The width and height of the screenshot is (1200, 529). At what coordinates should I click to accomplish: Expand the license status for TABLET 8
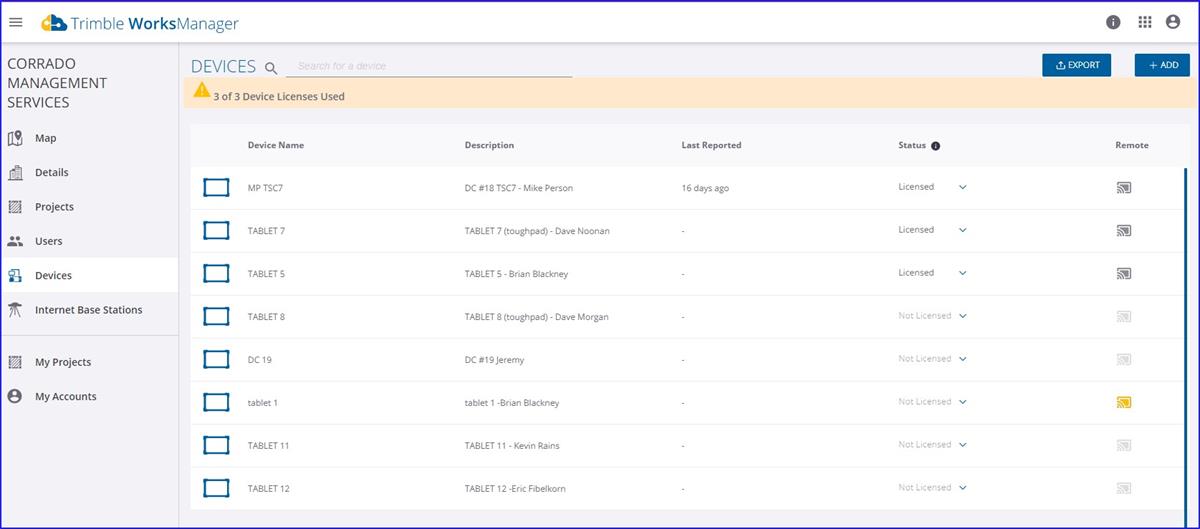coord(962,317)
